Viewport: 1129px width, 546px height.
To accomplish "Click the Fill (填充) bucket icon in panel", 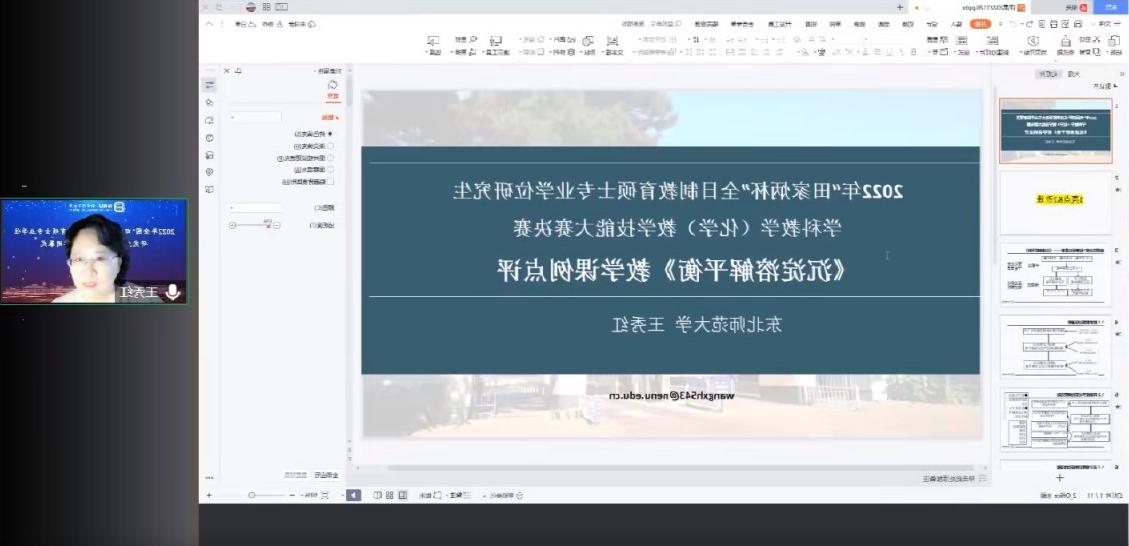I will pos(333,84).
